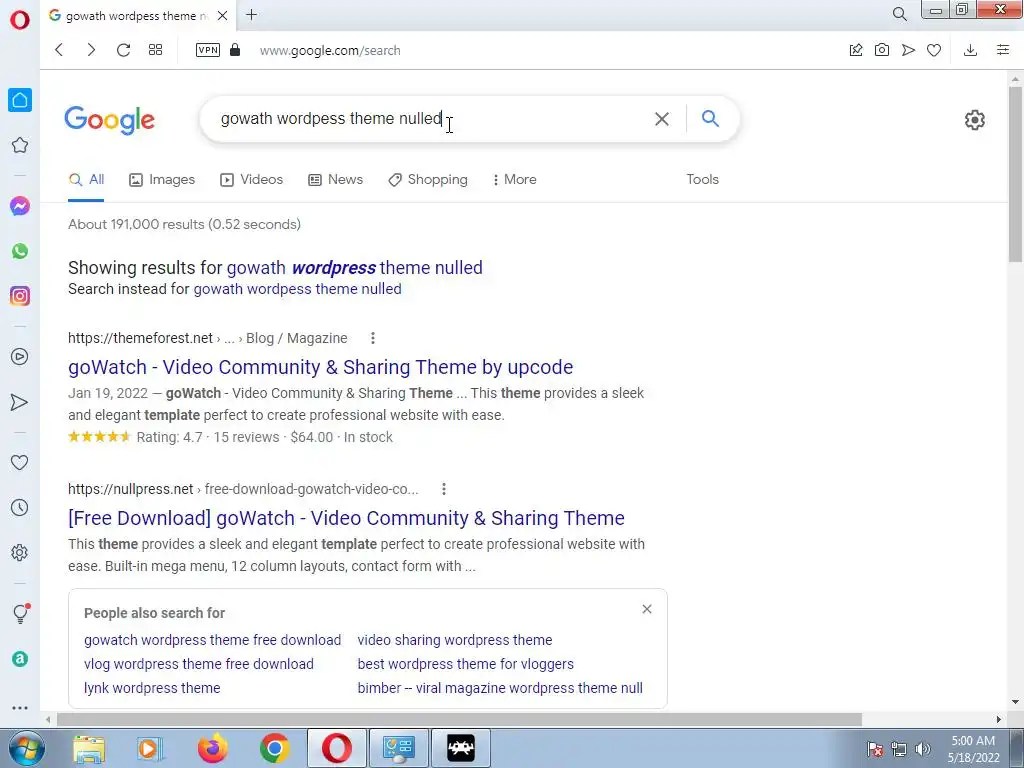
Task: Open the Opera main menu logo
Action: [x=20, y=20]
